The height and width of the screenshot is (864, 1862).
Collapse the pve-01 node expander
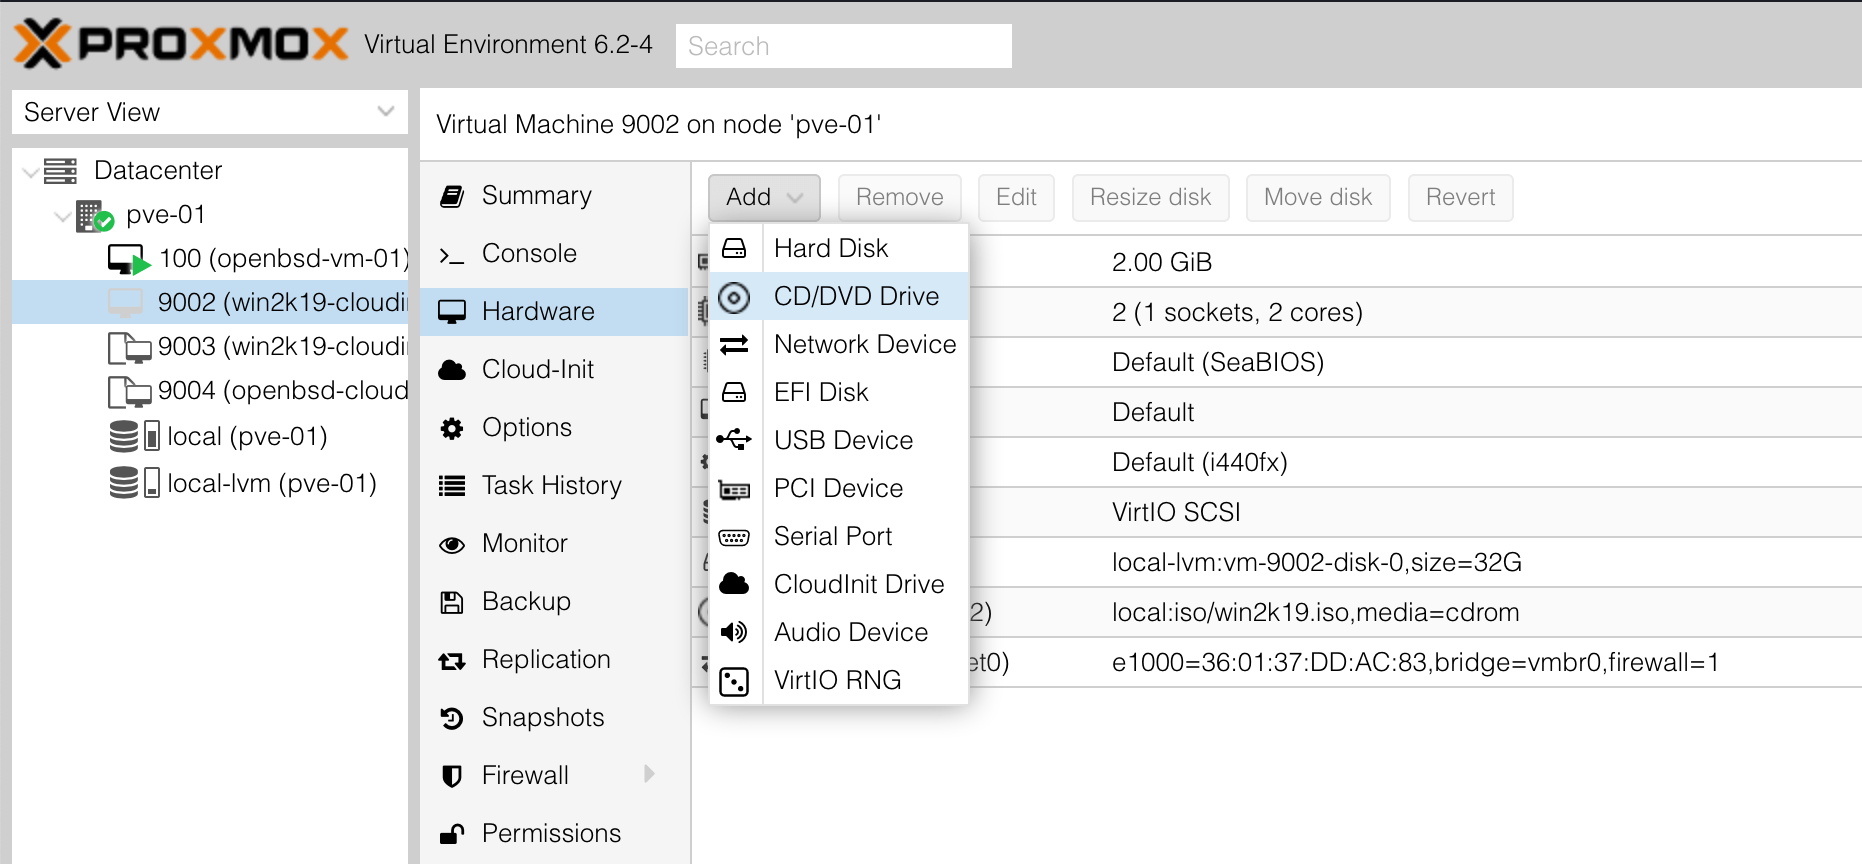click(x=62, y=215)
